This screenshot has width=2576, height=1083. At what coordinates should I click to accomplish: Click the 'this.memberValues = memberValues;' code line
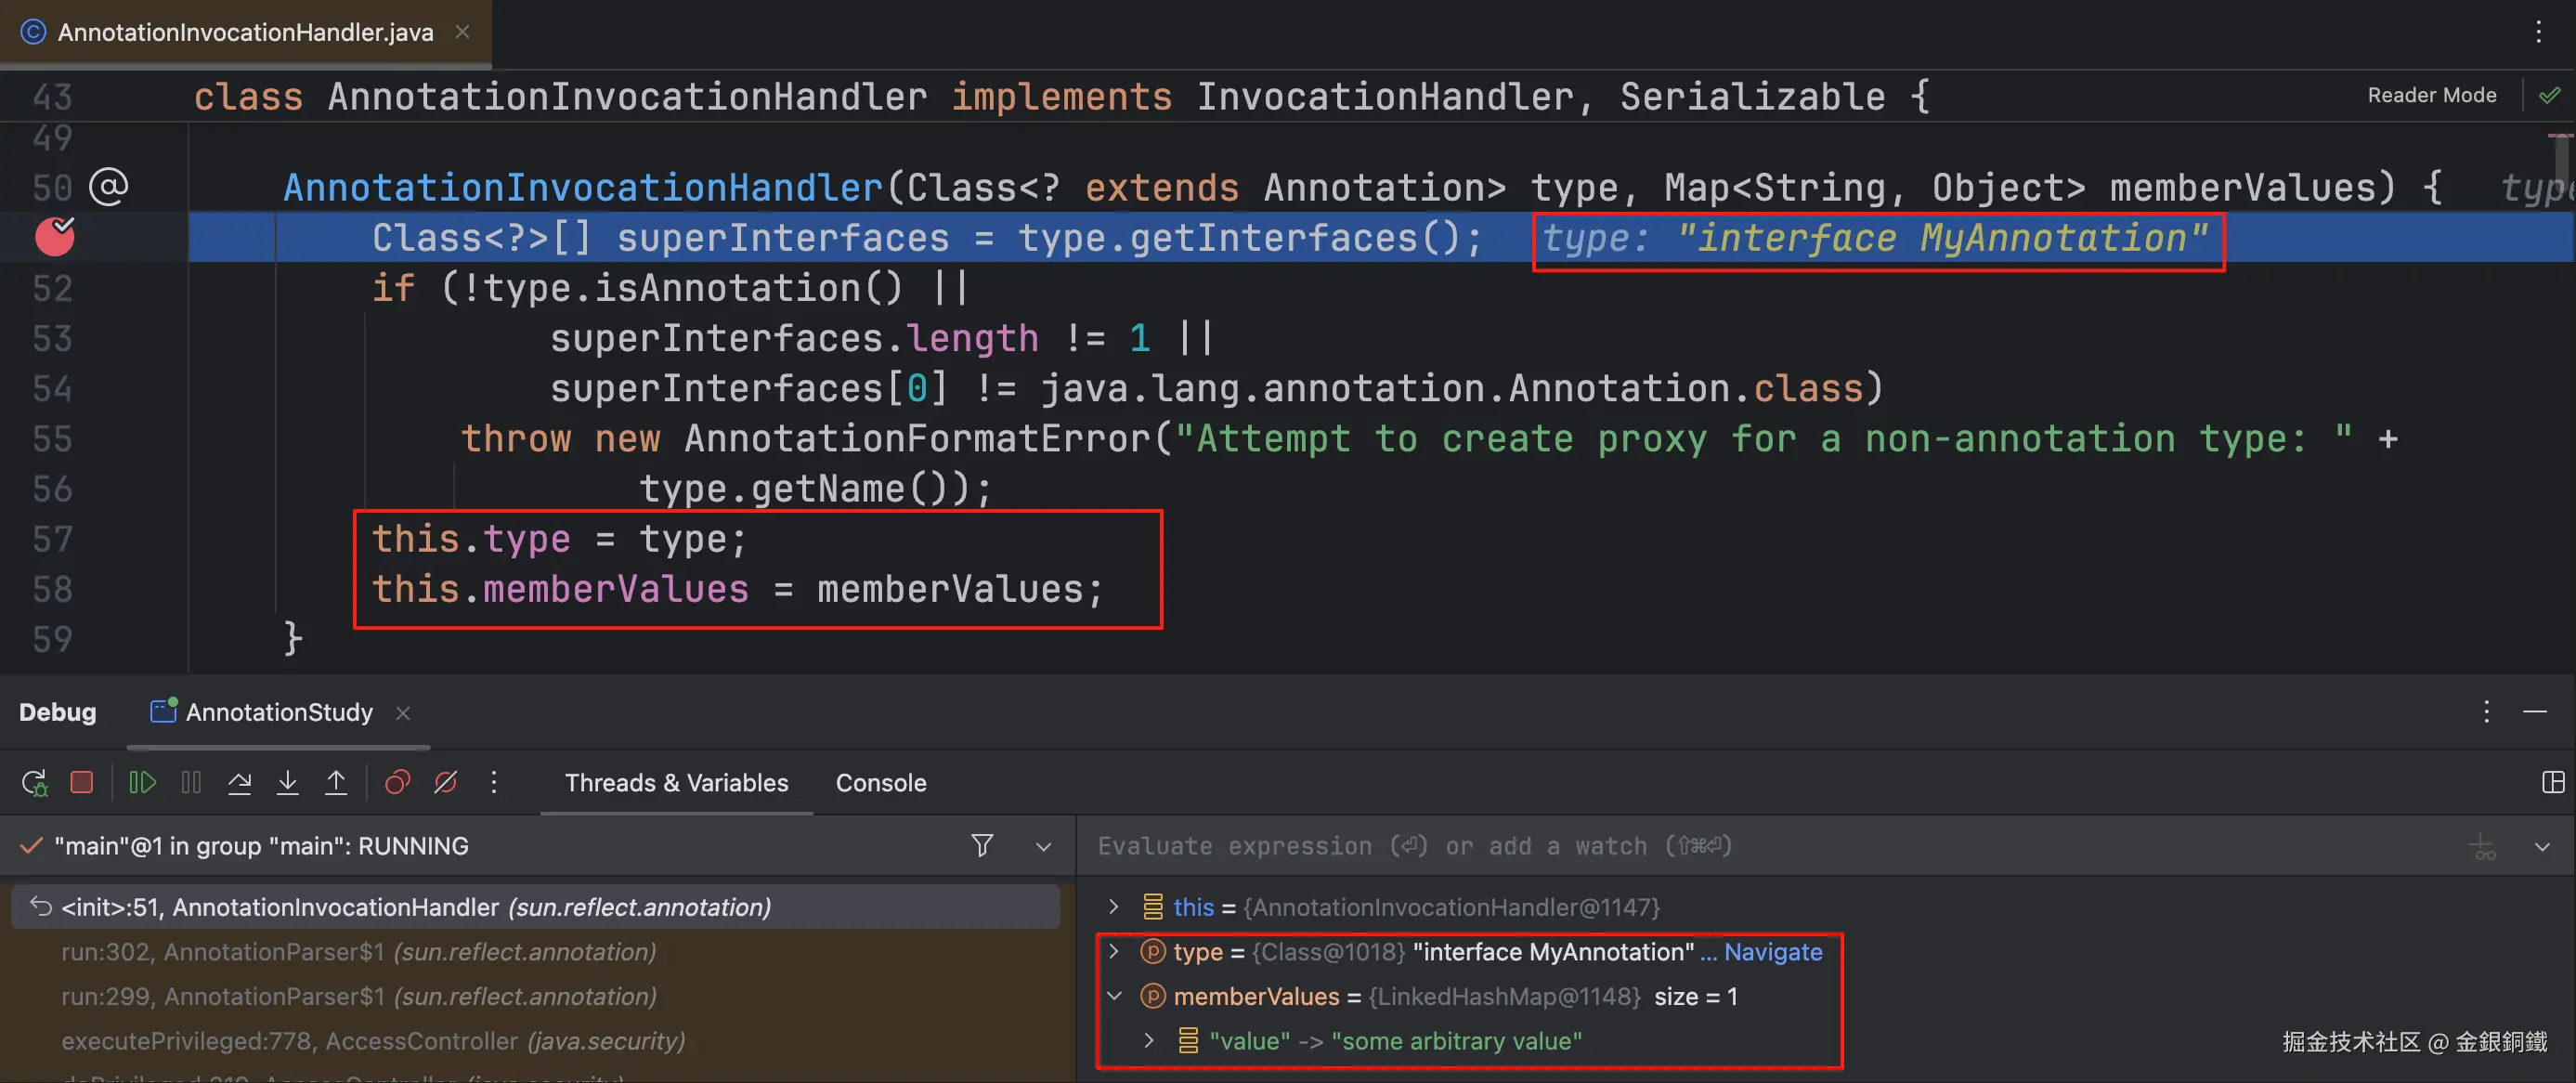point(738,590)
